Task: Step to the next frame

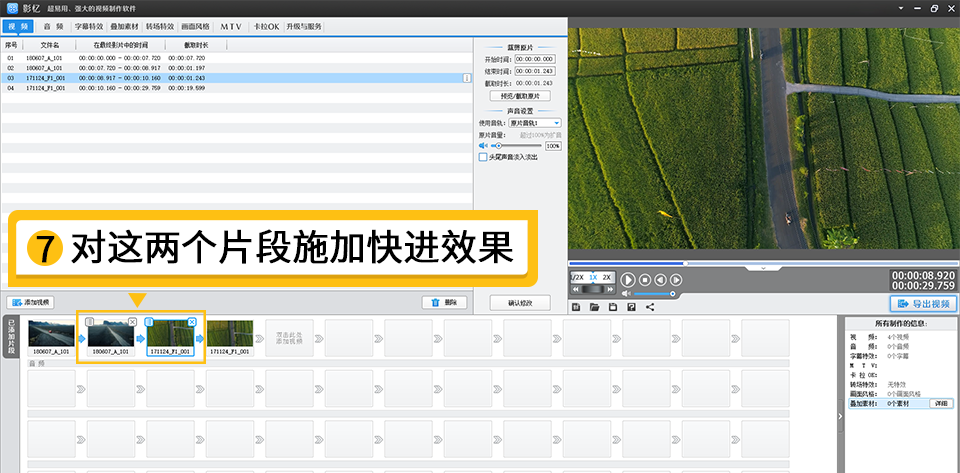Action: point(676,280)
